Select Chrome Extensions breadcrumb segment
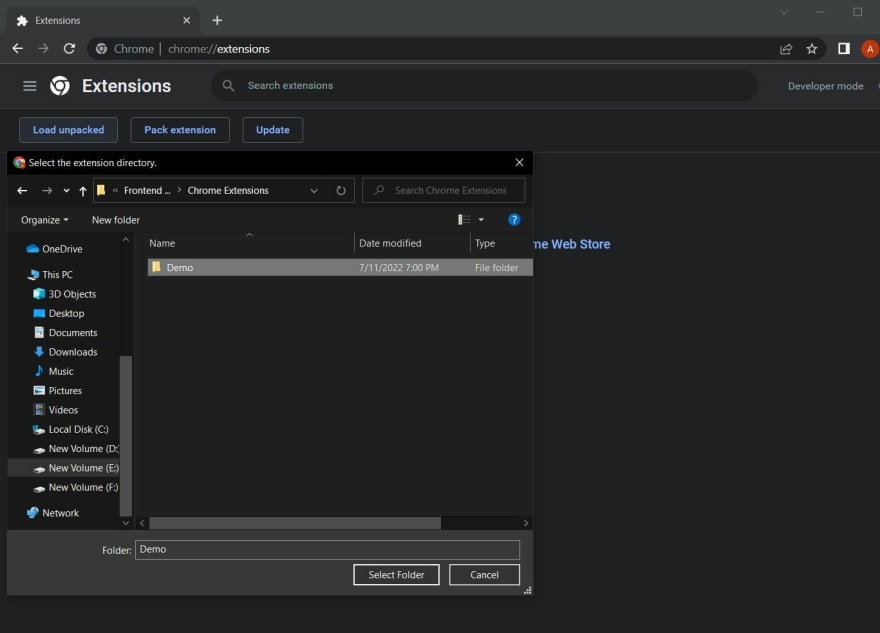 228,191
